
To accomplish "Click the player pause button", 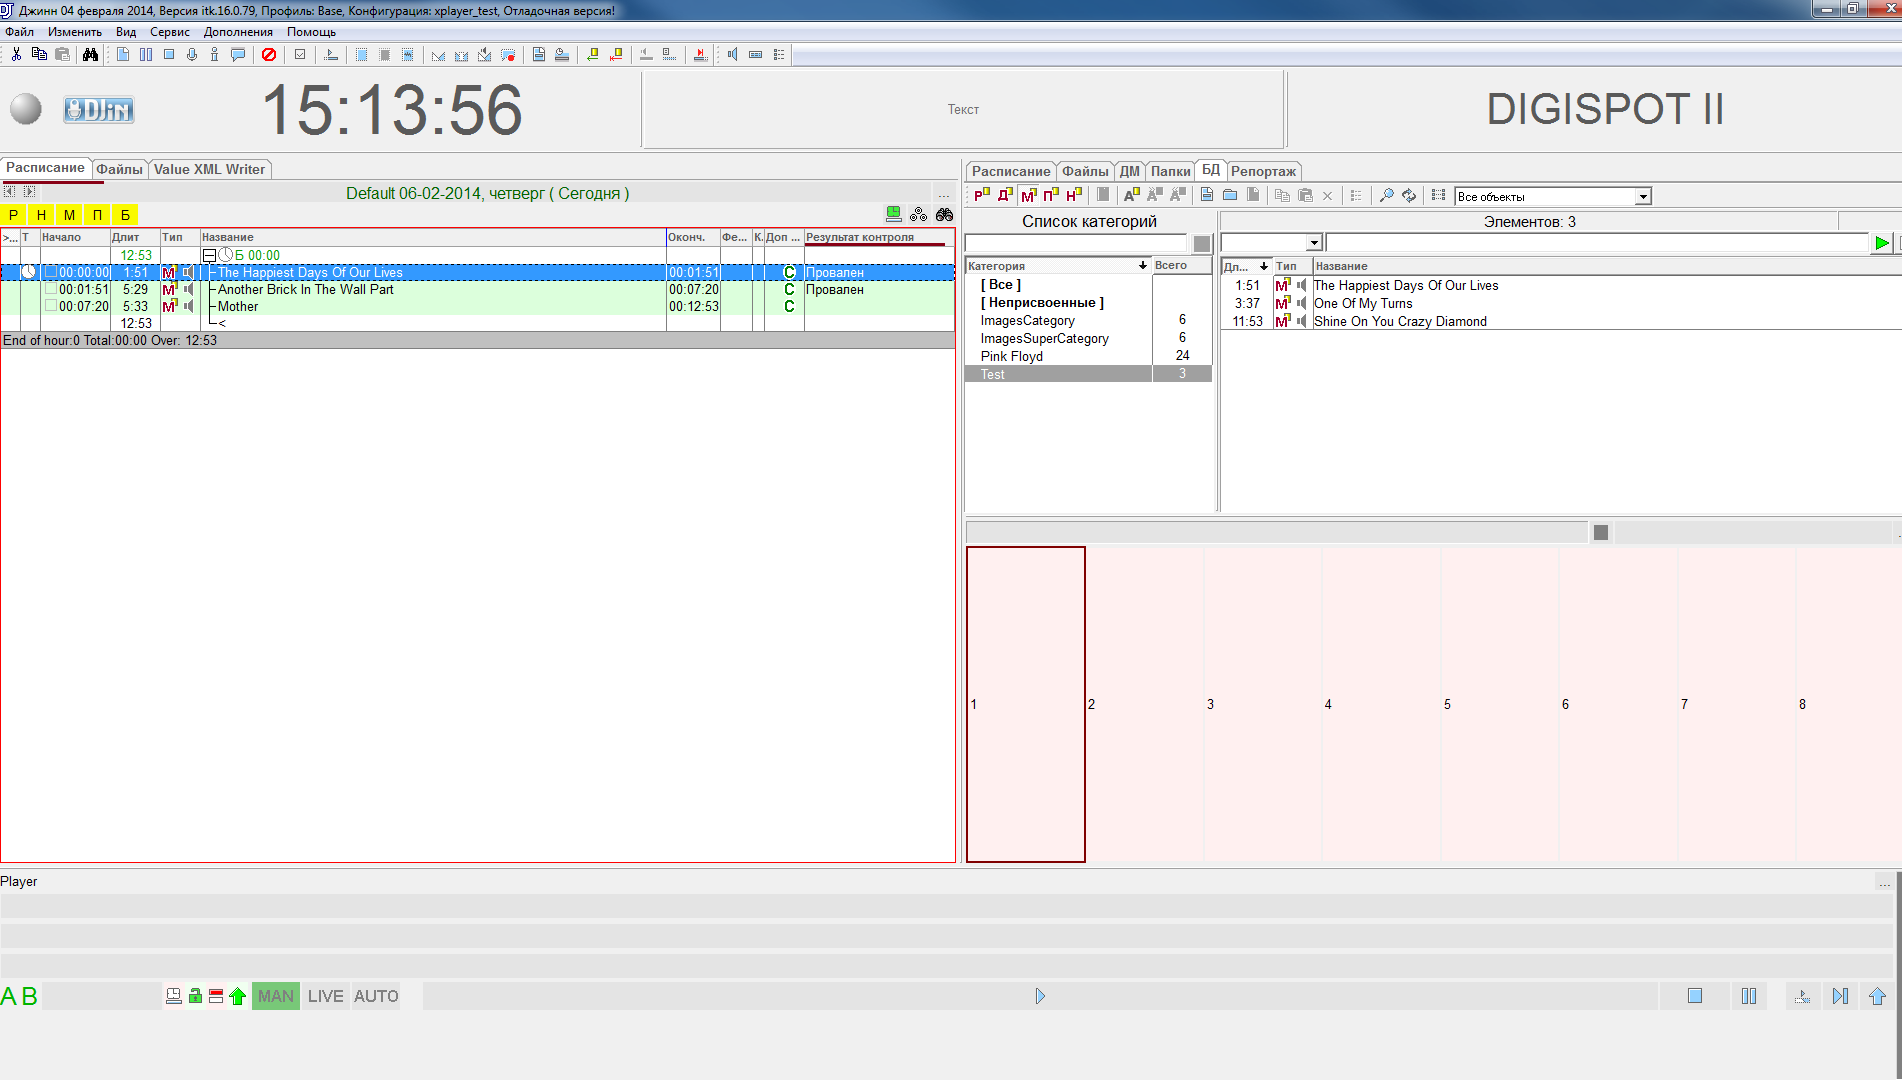I will [1749, 996].
